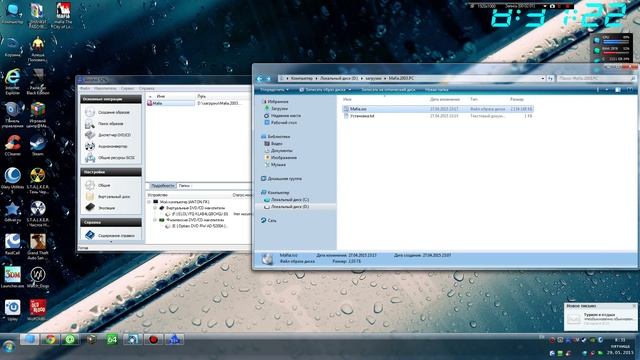
Task: Open Записать образ диска dropdown
Action: coord(325,89)
